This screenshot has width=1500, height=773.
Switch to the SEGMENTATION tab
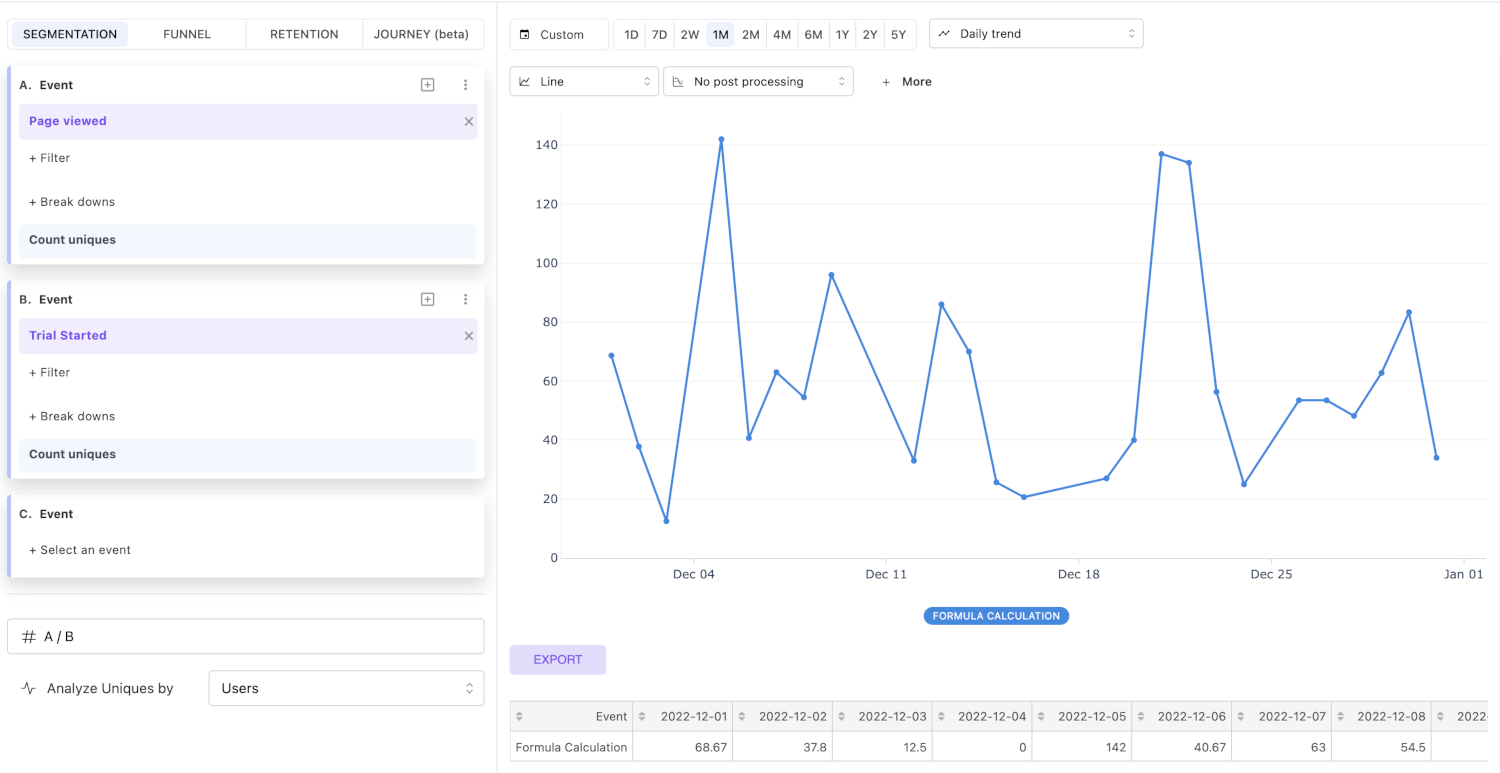70,34
